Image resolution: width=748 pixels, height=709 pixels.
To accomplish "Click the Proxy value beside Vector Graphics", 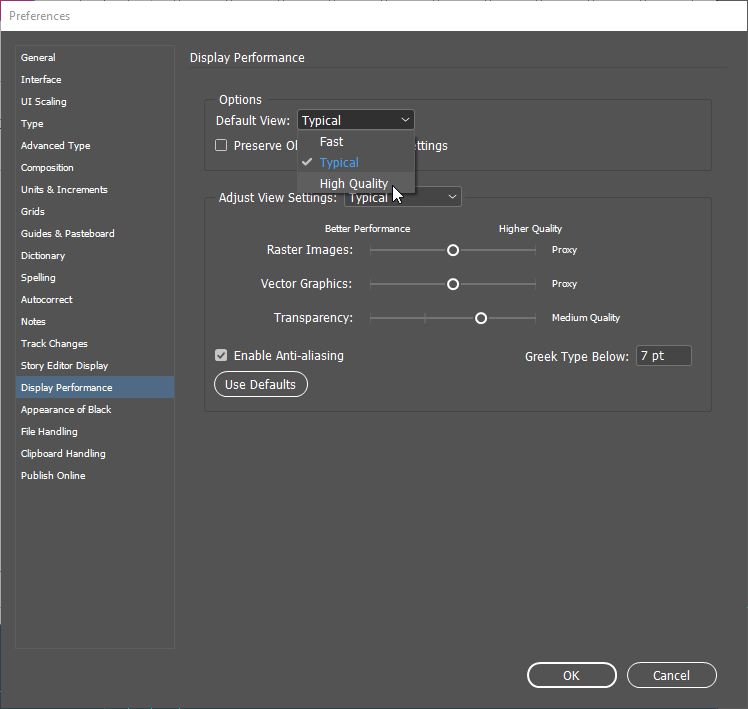I will (x=564, y=284).
